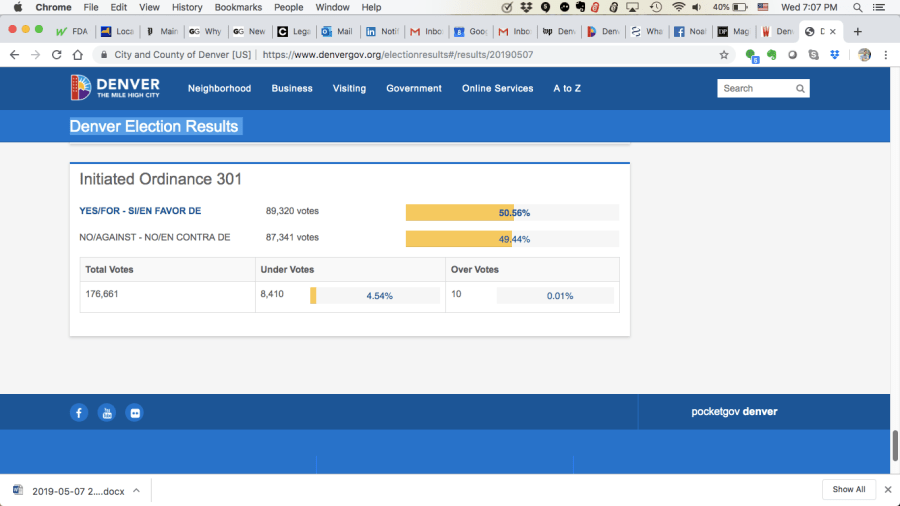This screenshot has width=900, height=506.
Task: Open Government navigation link
Action: pos(414,88)
